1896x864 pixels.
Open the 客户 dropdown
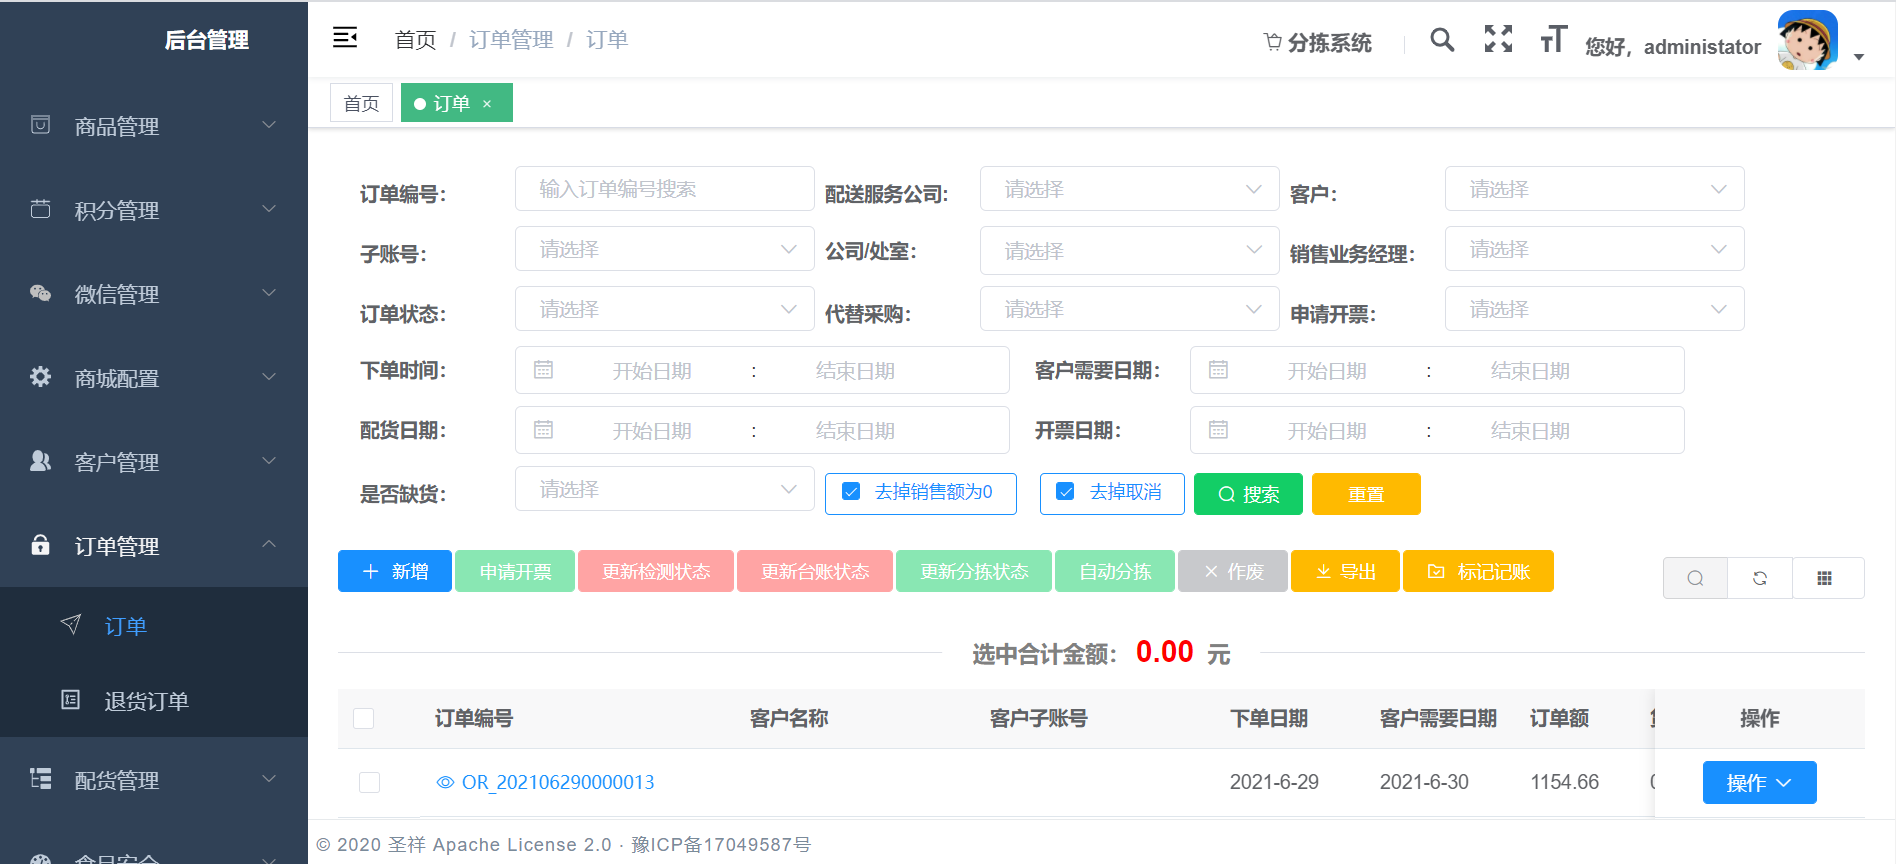click(1595, 189)
